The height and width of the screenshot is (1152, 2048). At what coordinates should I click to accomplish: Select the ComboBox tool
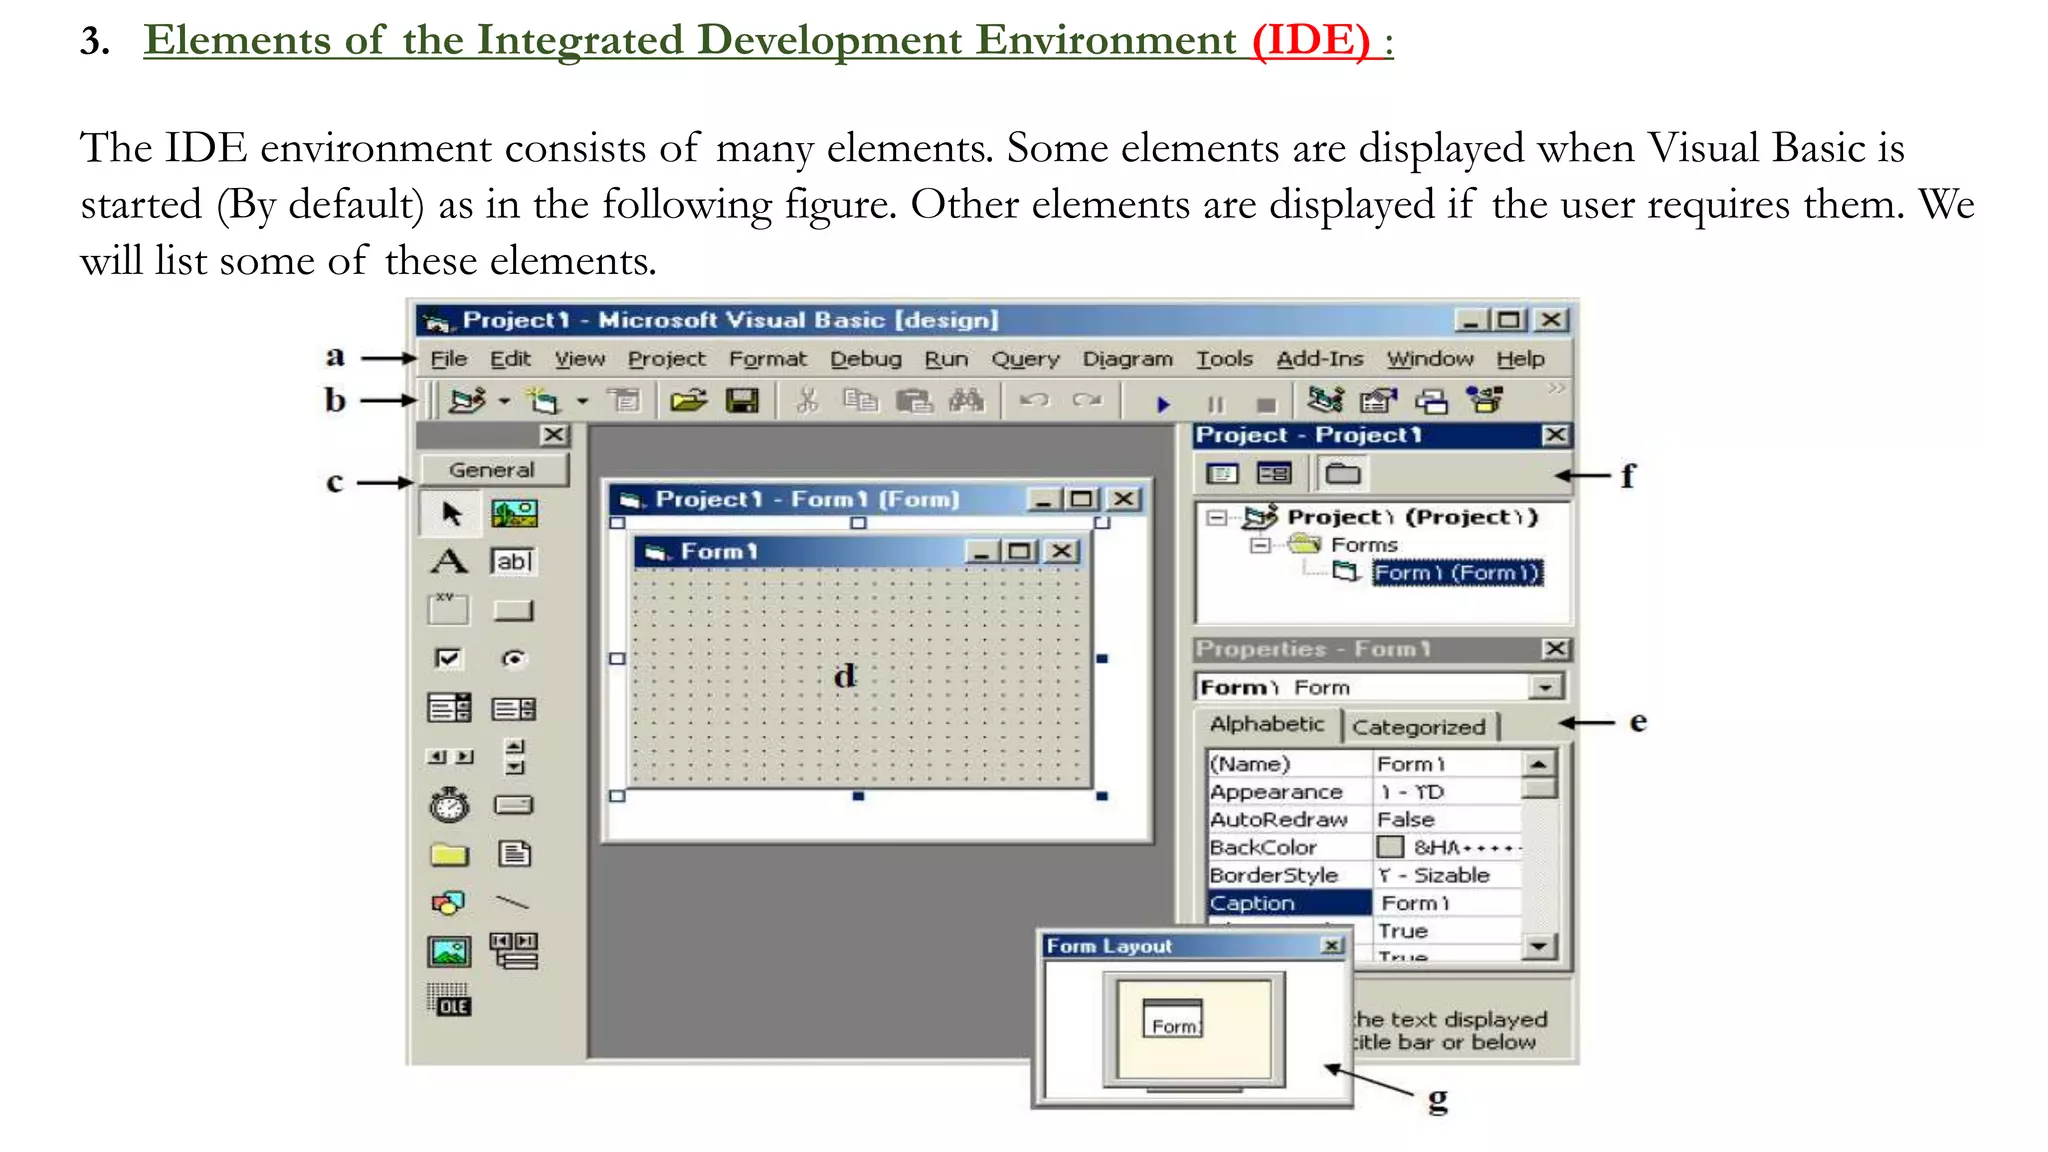click(449, 708)
